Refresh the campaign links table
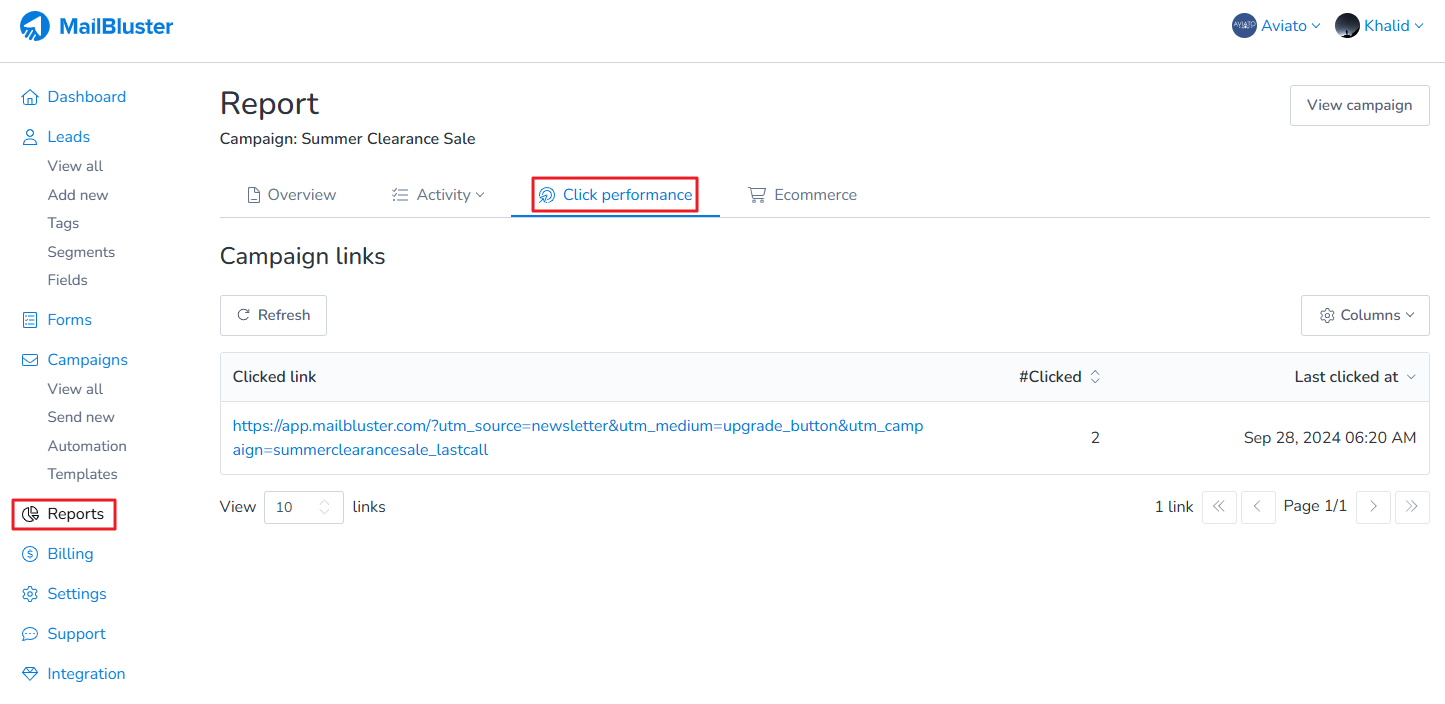 (x=273, y=315)
